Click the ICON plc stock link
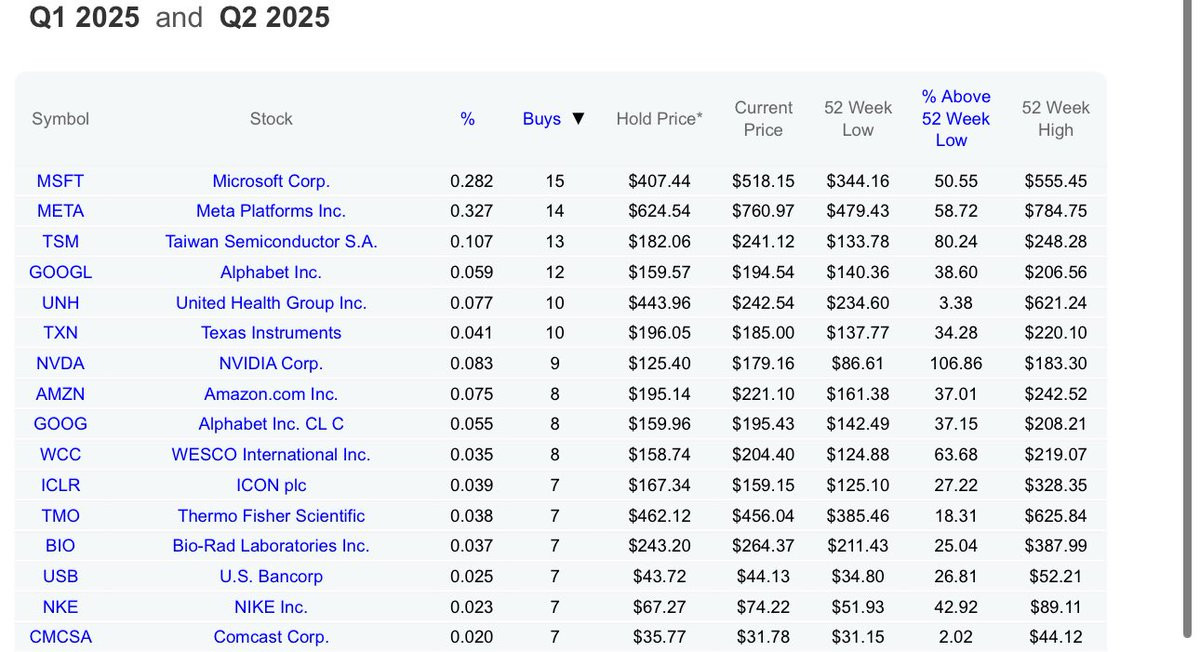 point(271,485)
